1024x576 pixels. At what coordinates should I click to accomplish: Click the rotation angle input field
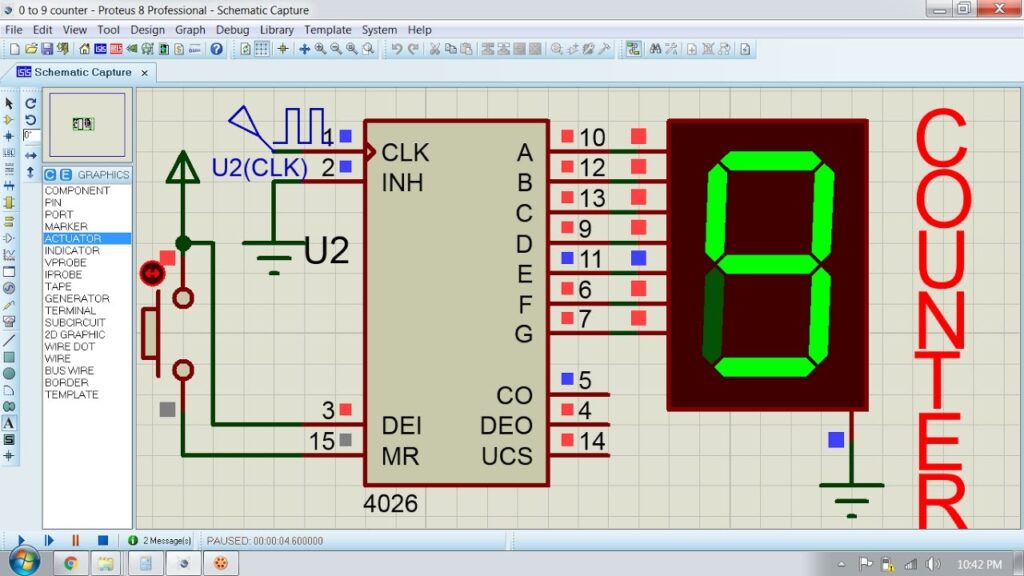tap(30, 135)
